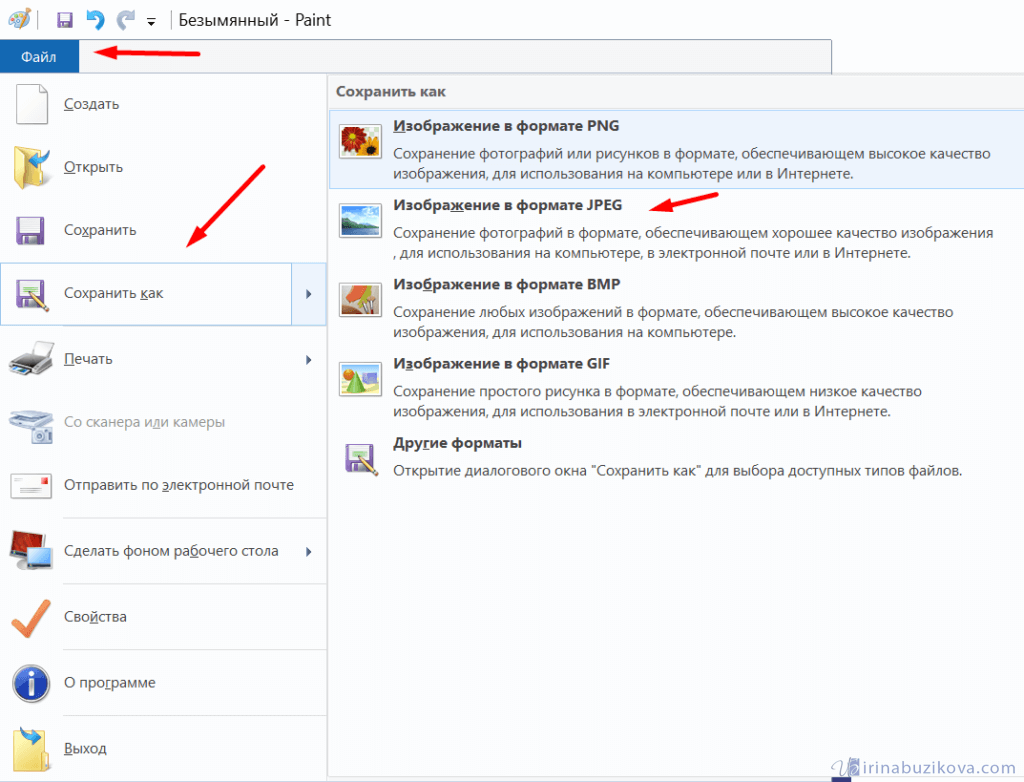Click the GIF format shapes icon
The width and height of the screenshot is (1024, 782).
click(360, 379)
